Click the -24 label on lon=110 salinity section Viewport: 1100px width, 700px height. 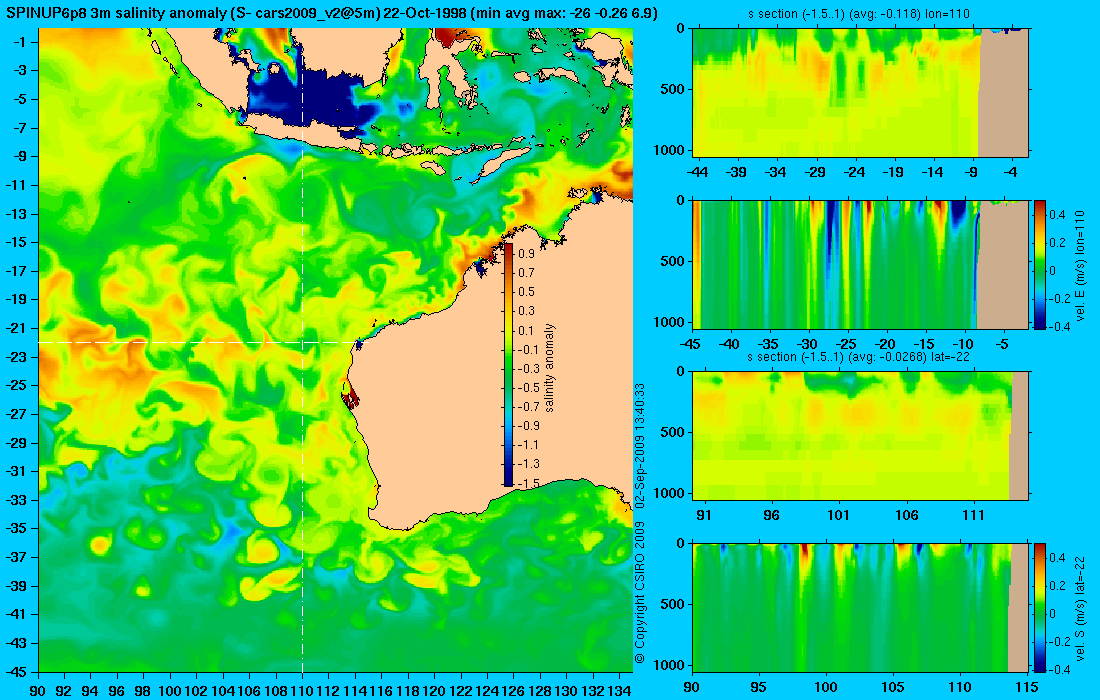[x=854, y=172]
